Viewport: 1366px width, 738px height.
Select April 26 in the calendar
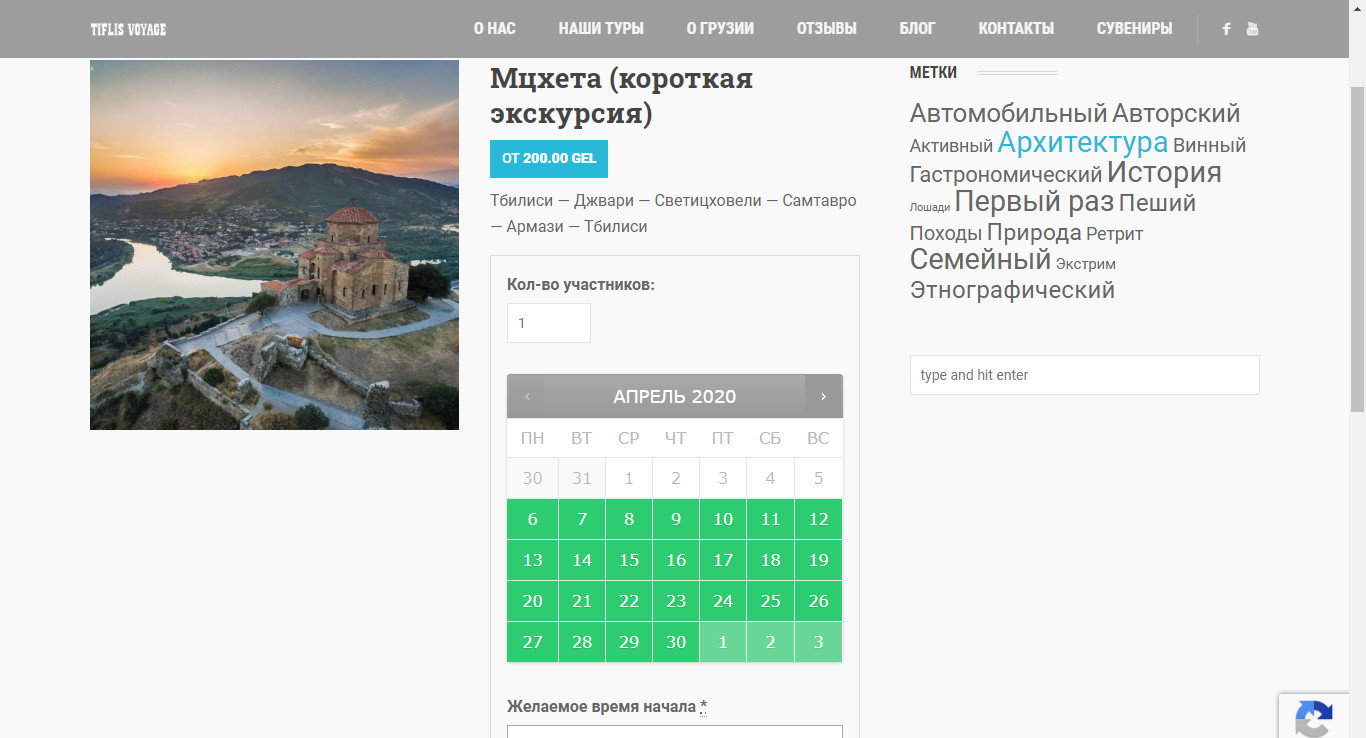coord(818,601)
